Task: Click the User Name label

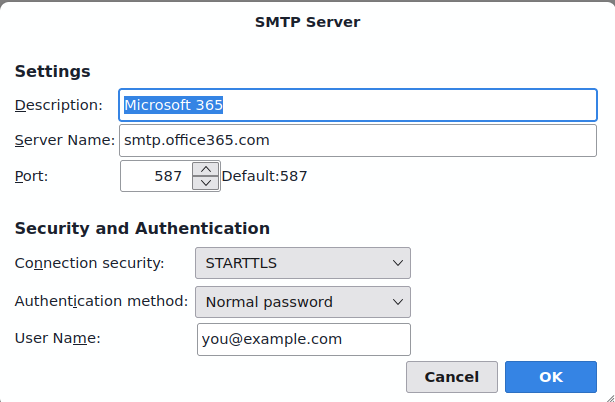Action: (58, 338)
